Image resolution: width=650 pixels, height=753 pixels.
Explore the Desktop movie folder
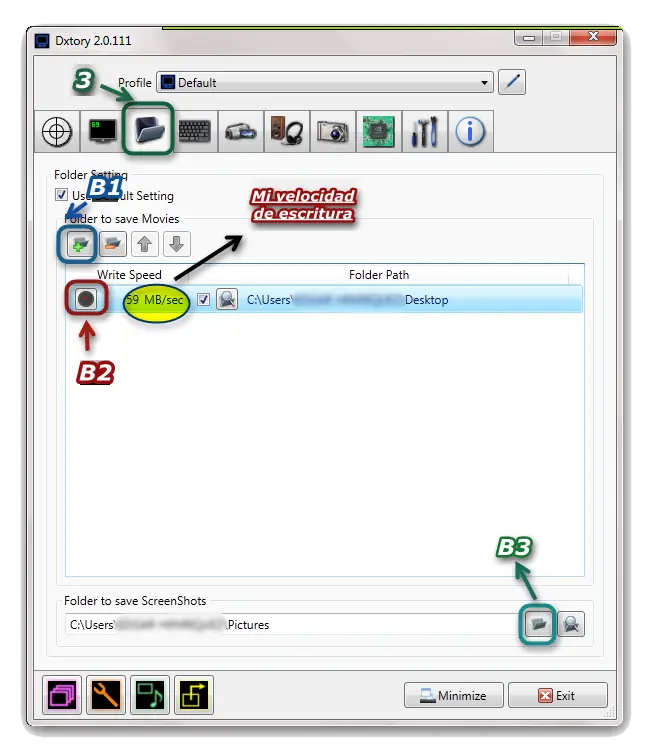227,299
